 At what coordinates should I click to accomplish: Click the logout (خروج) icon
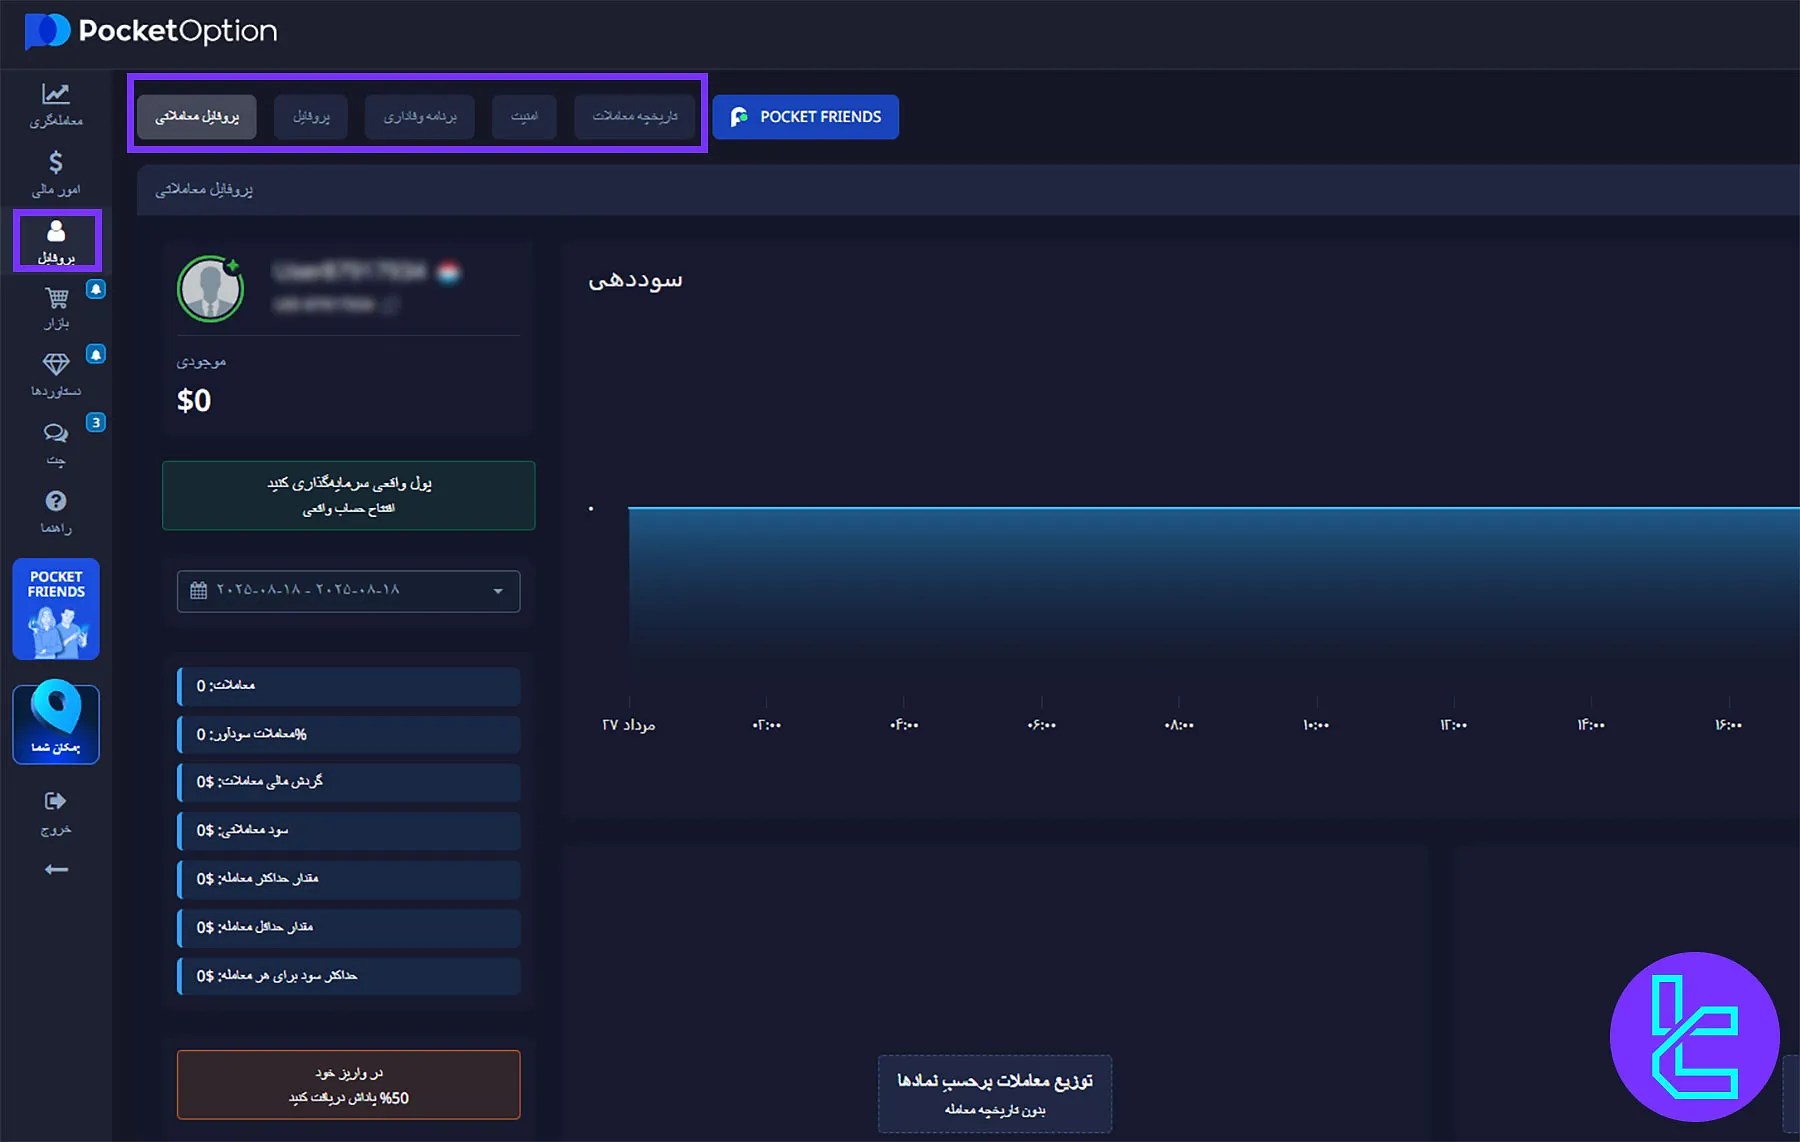click(x=56, y=811)
